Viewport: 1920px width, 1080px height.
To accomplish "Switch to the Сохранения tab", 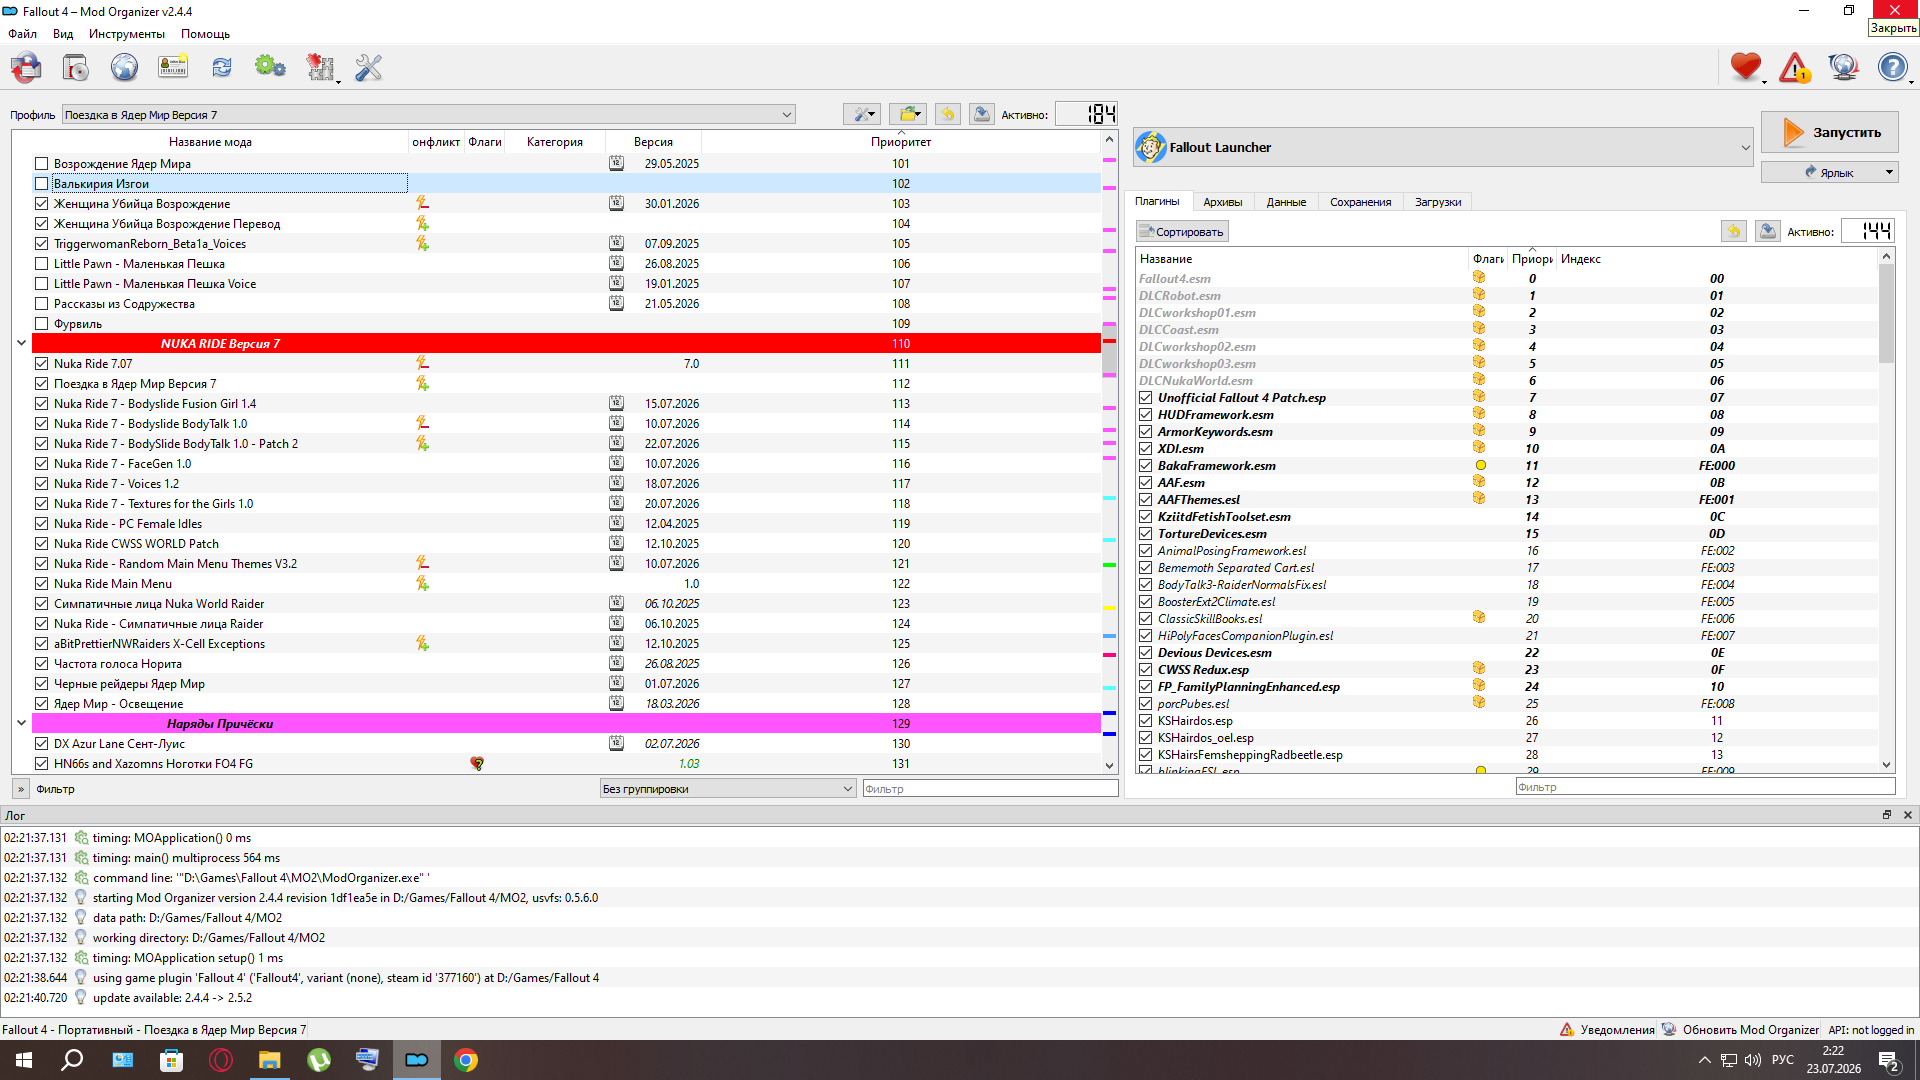I will [x=1360, y=202].
